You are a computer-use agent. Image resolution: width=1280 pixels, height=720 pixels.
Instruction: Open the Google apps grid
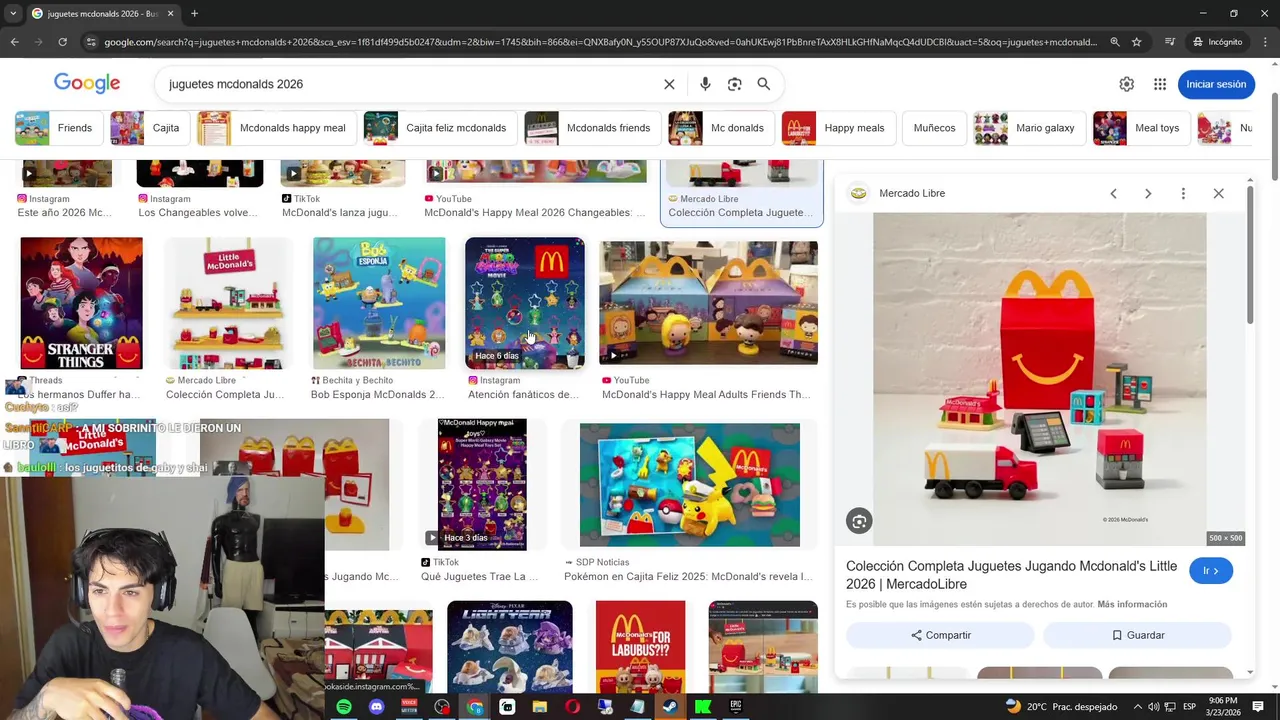pos(1160,84)
